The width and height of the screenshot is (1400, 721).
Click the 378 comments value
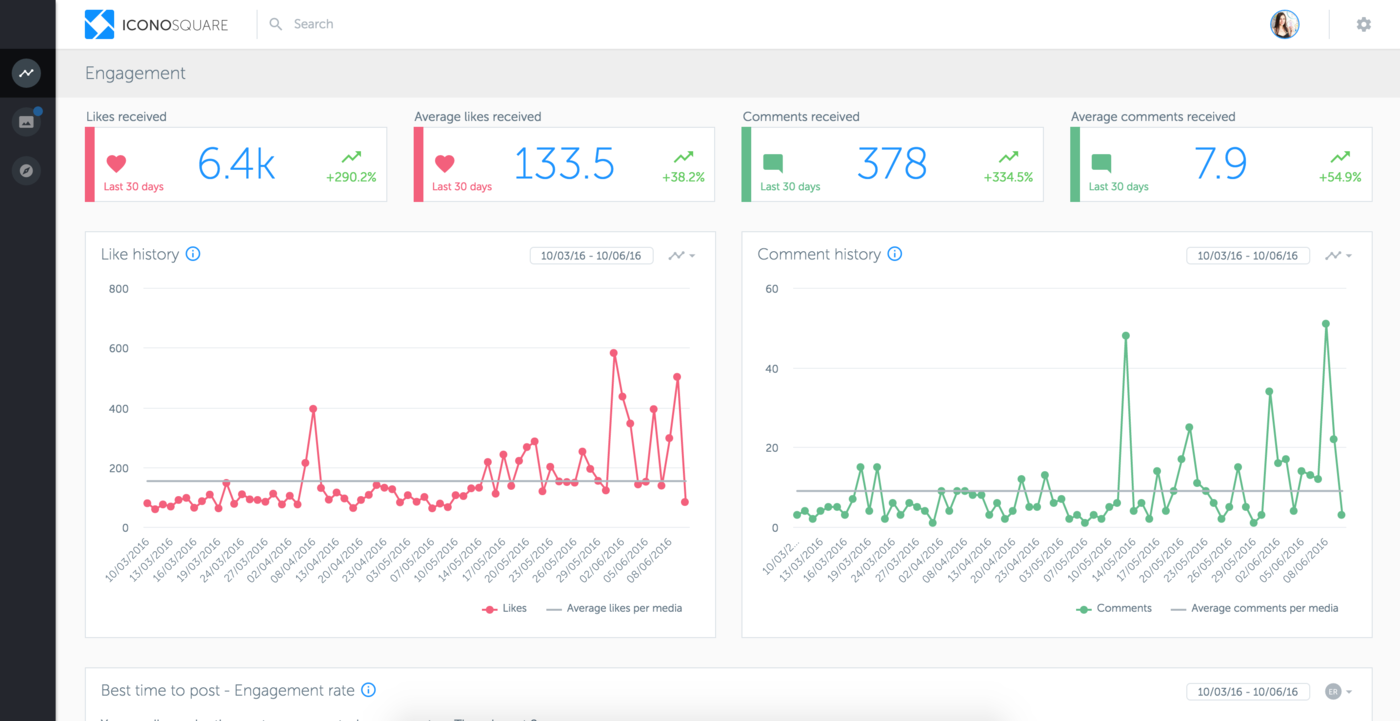892,164
